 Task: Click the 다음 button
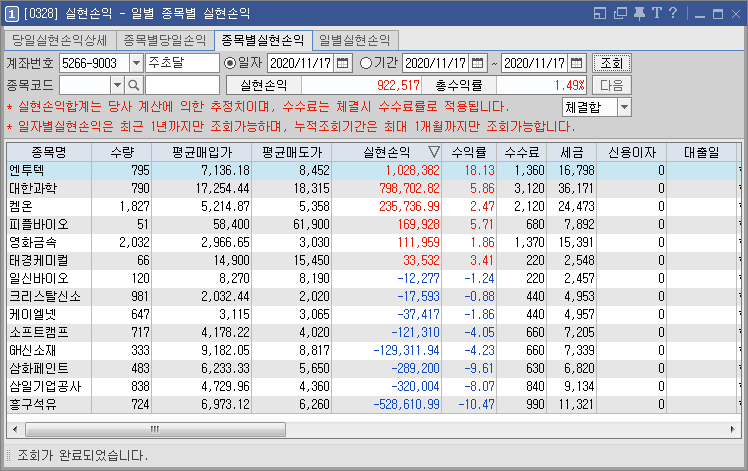coord(612,85)
